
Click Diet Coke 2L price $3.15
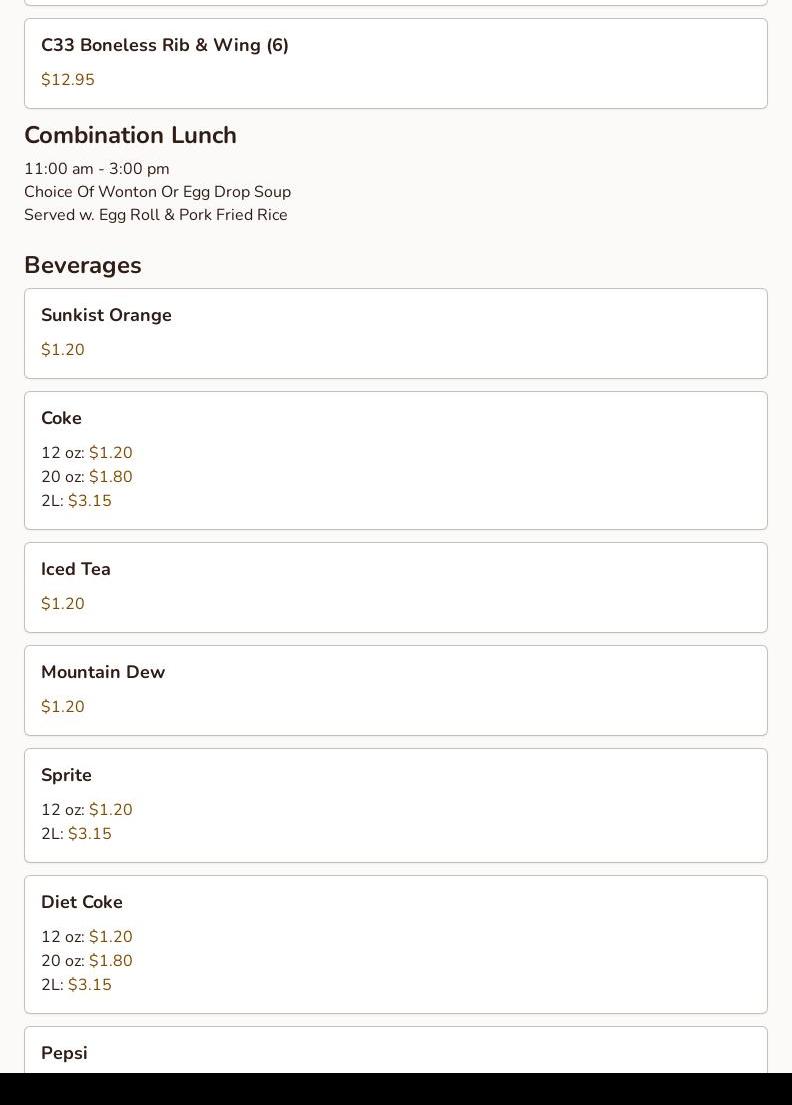89,985
